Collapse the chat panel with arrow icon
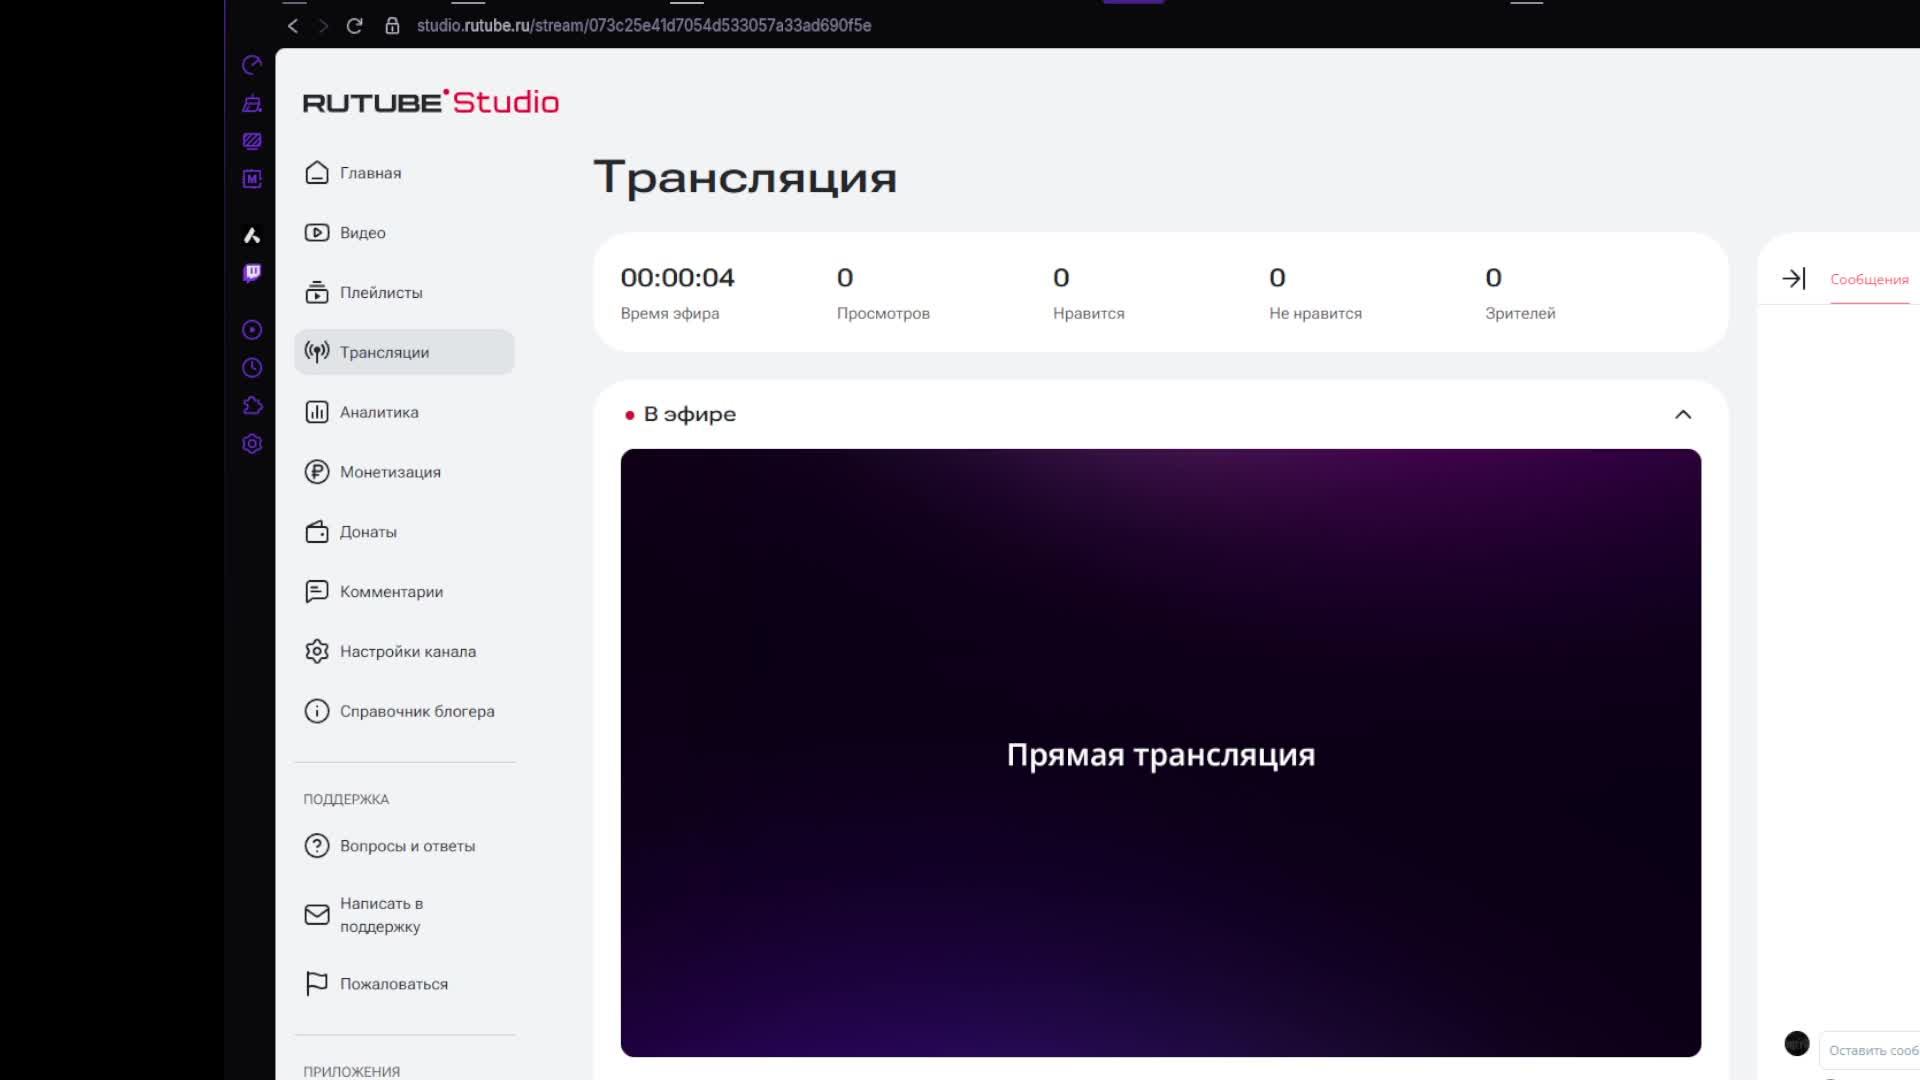The image size is (1920, 1080). click(1794, 279)
